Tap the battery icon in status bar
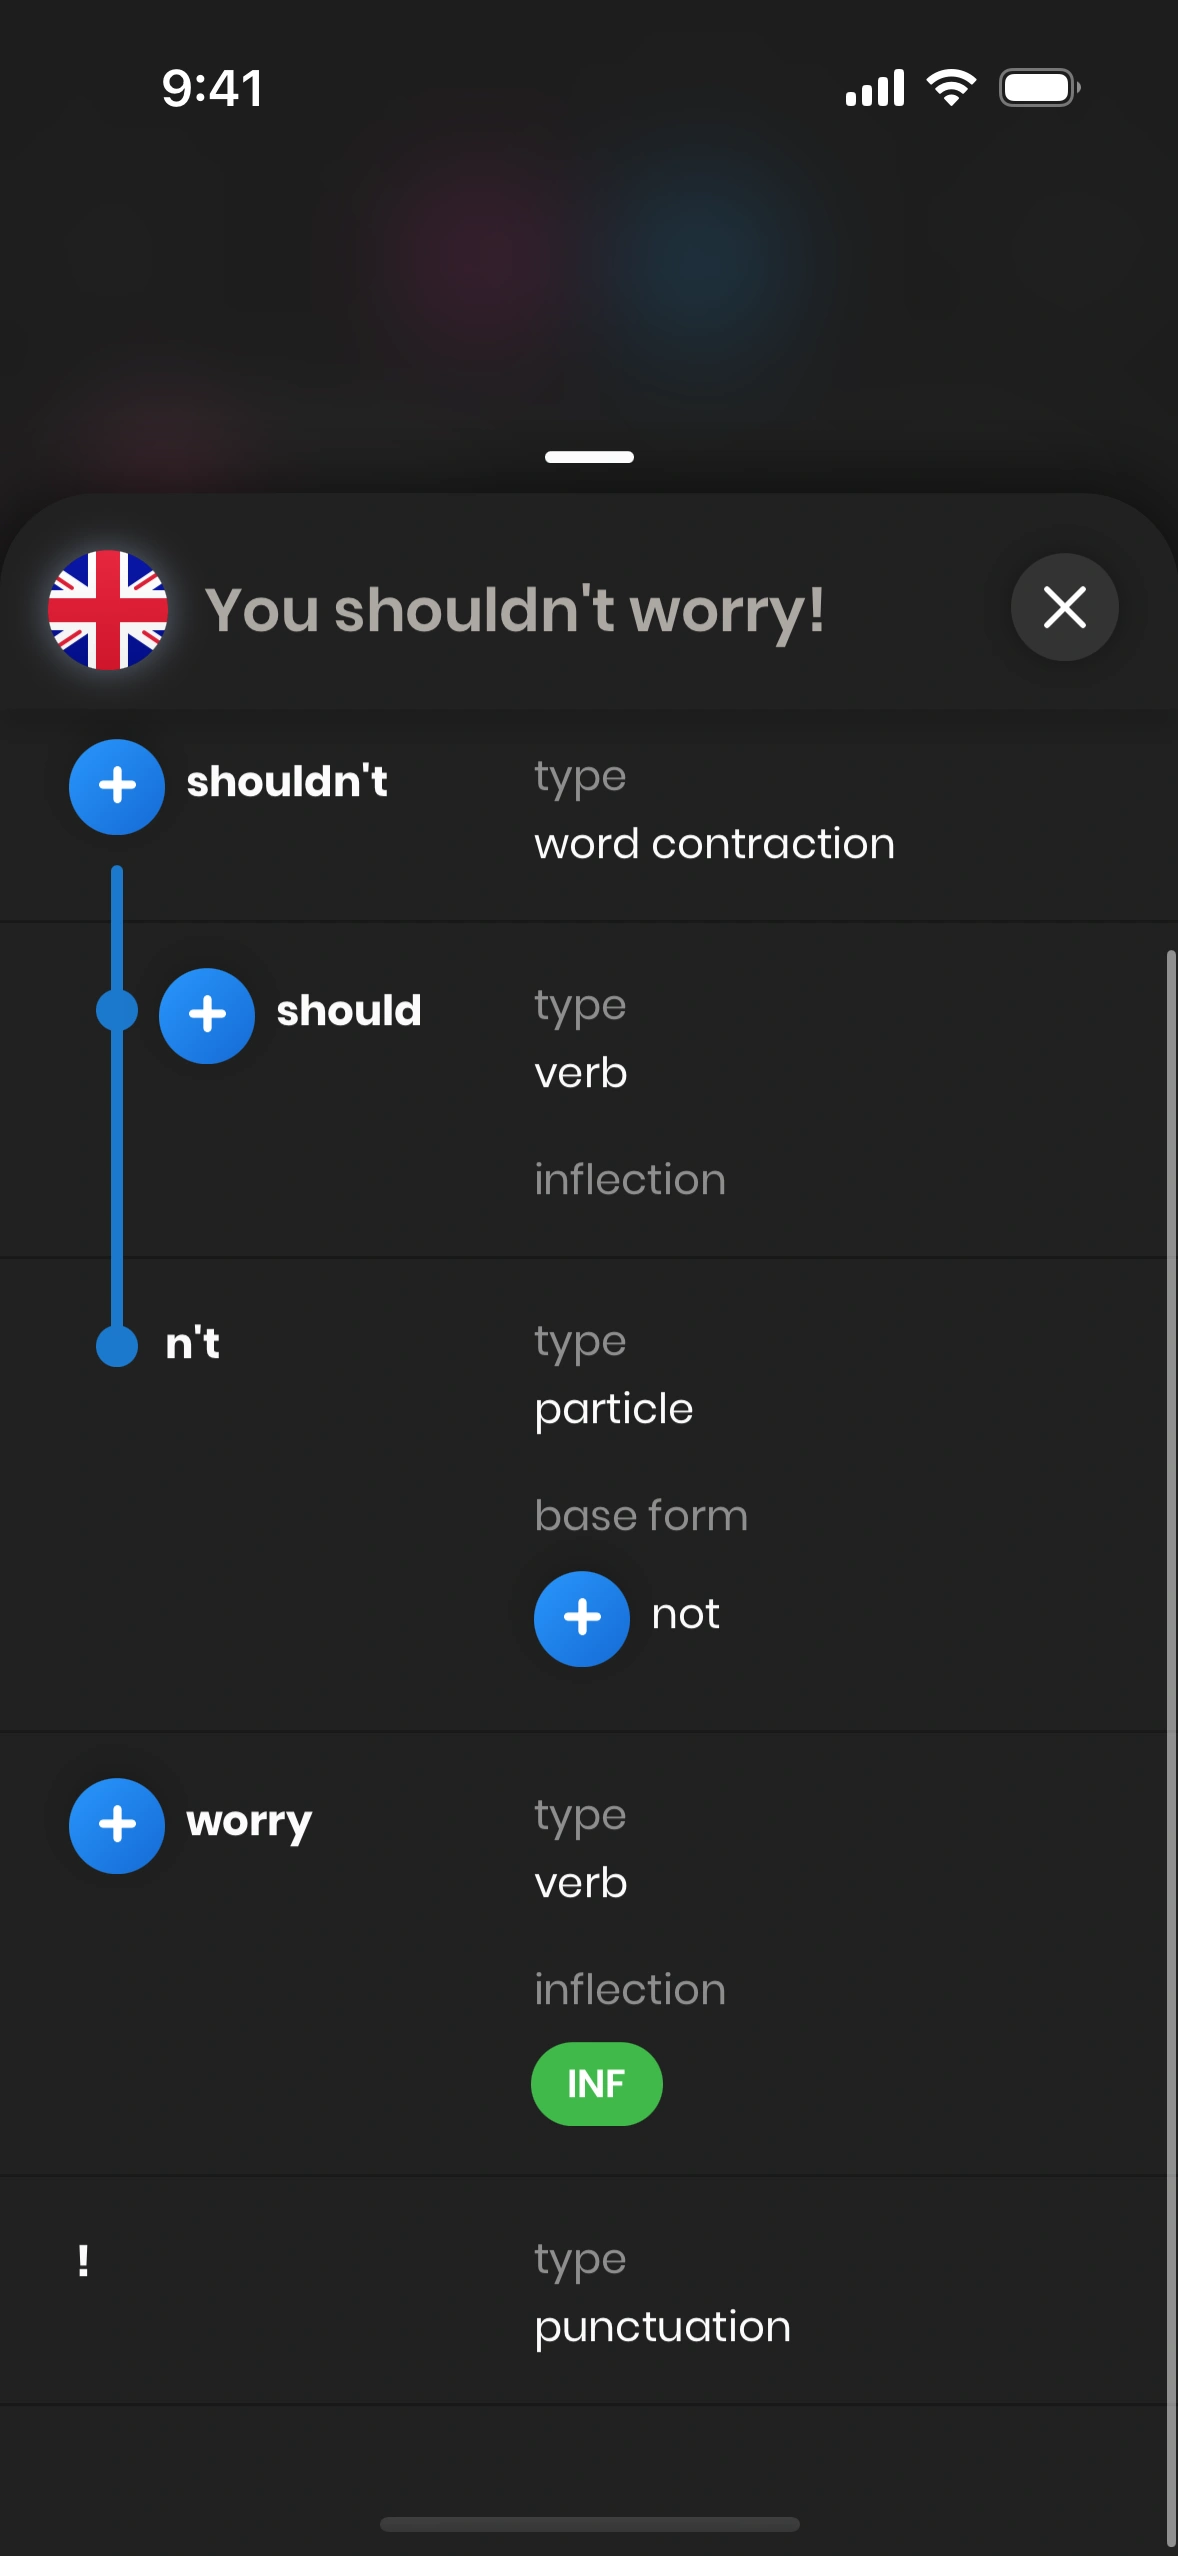1178x2556 pixels. [1040, 88]
